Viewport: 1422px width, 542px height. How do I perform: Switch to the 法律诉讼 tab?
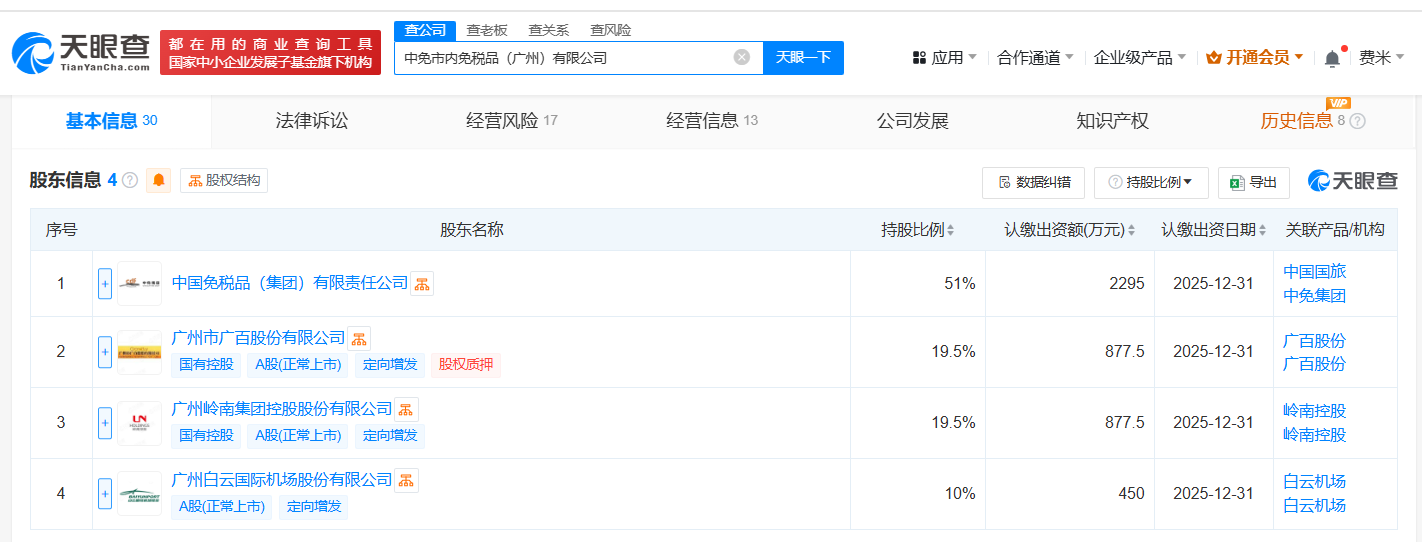(312, 121)
